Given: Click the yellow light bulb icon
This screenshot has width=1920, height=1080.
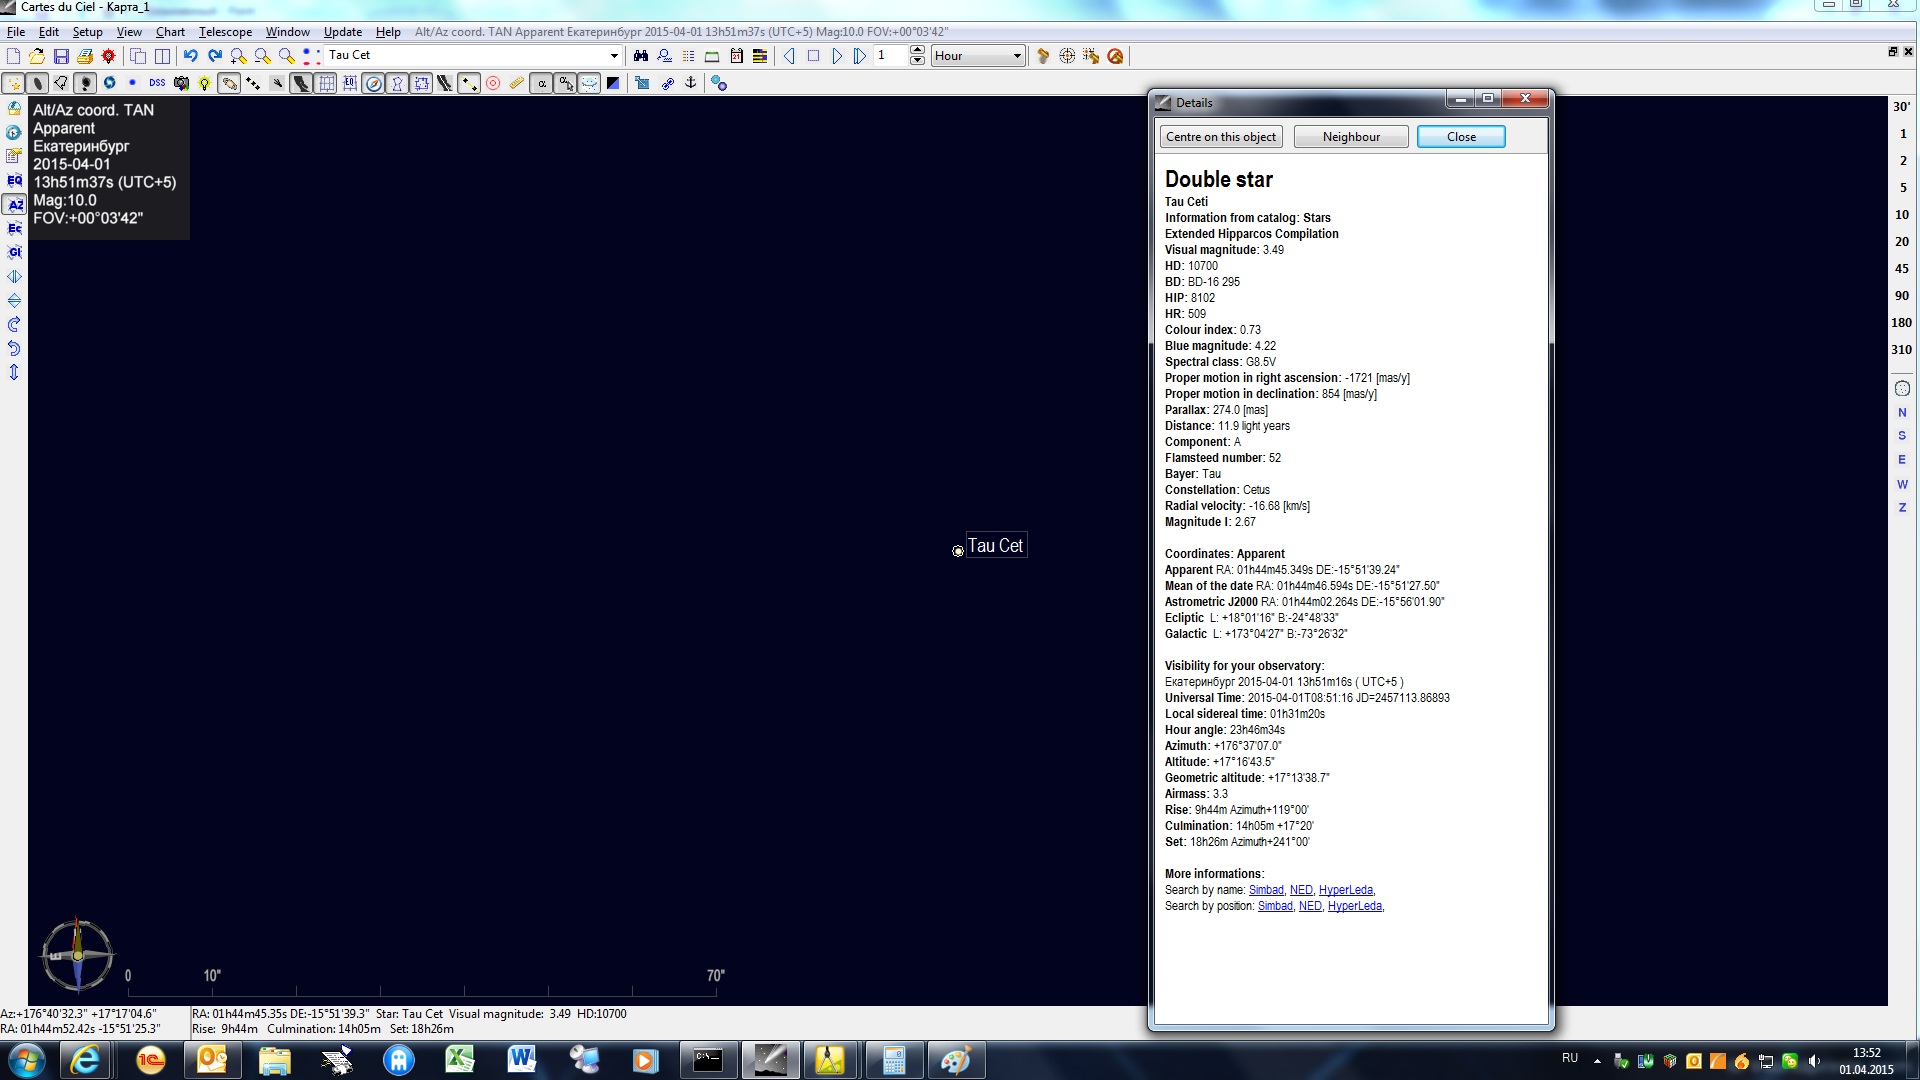Looking at the screenshot, I should pos(205,83).
